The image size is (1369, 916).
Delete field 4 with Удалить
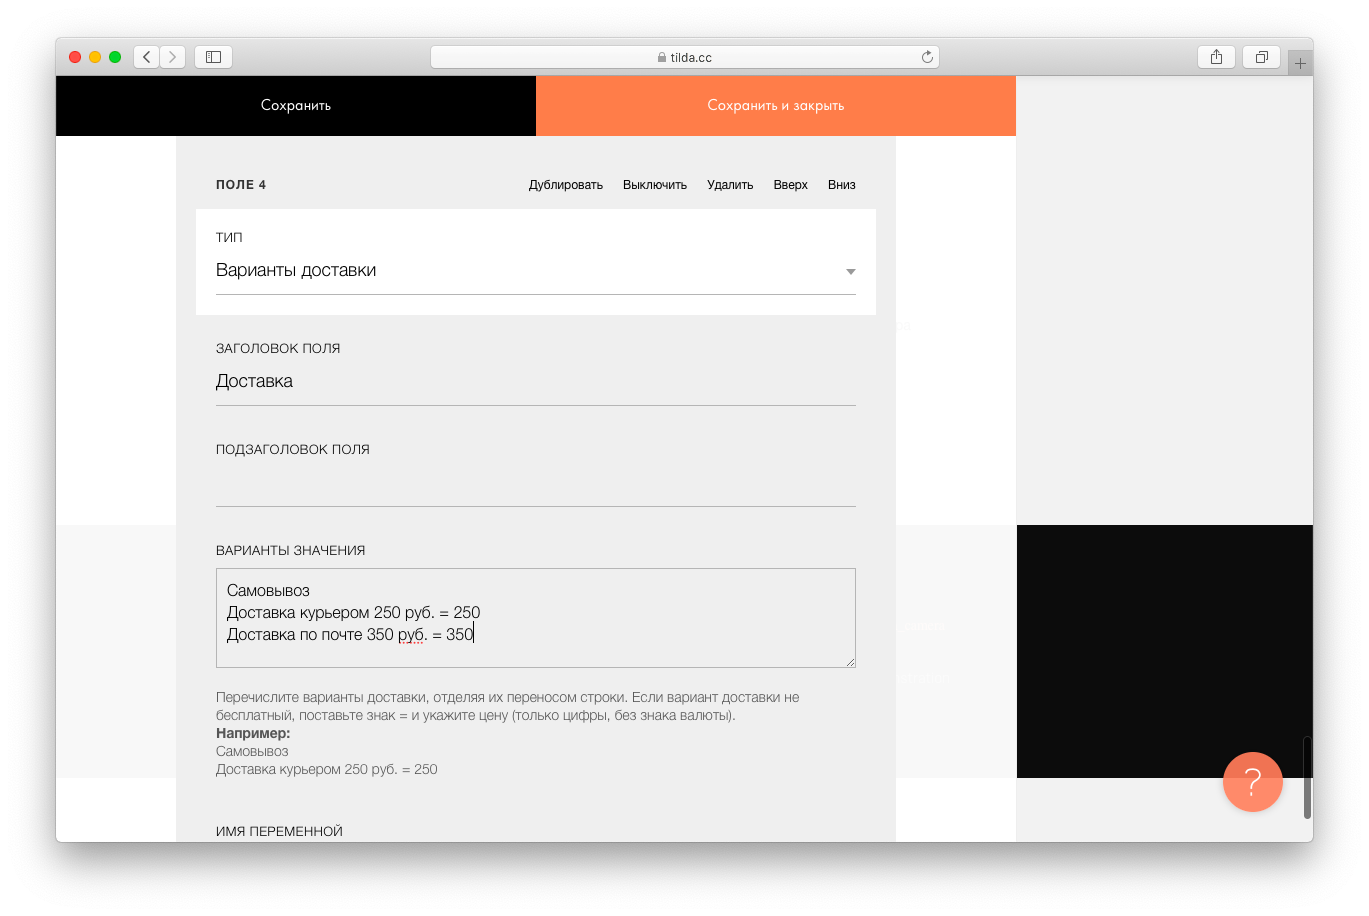(x=730, y=185)
